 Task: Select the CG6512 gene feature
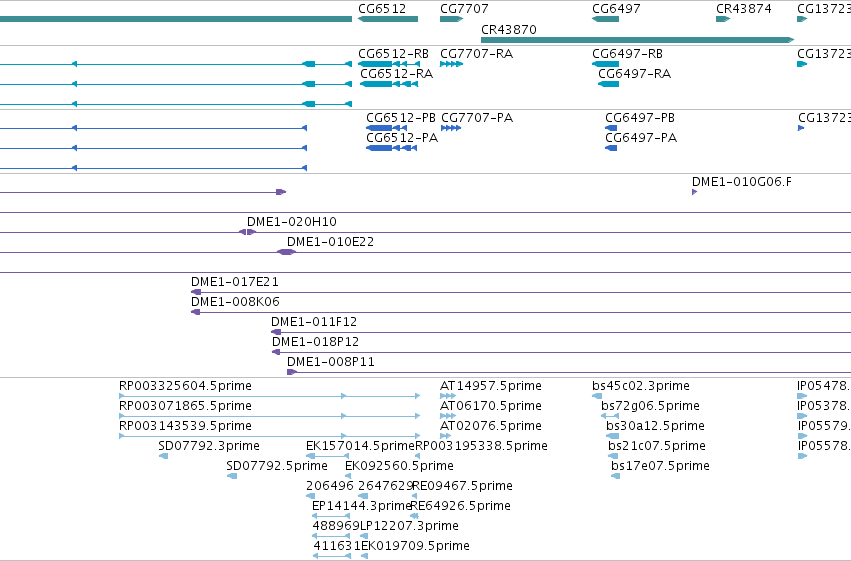388,19
